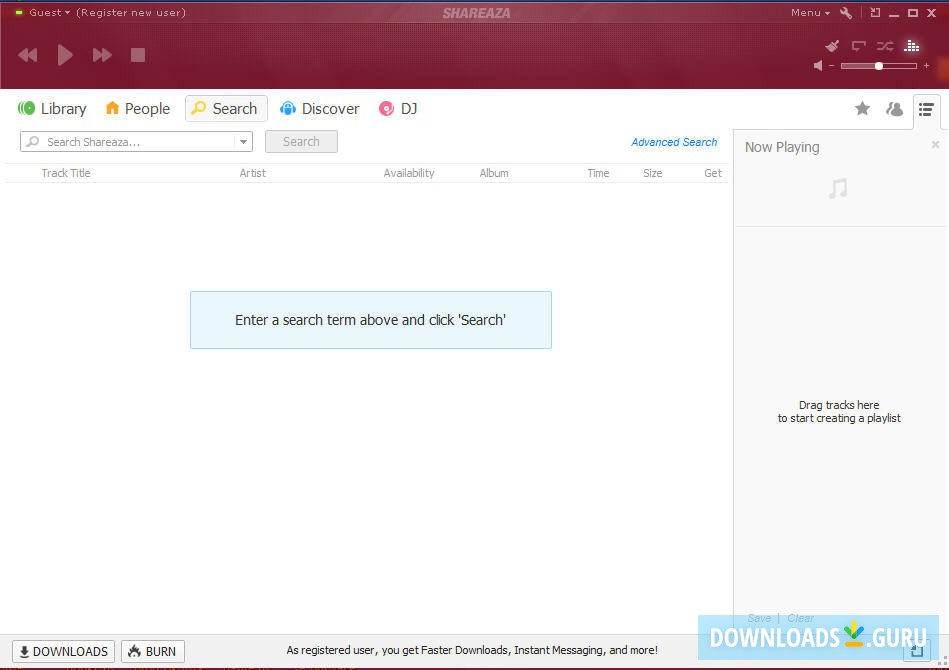
Task: Sort results by Album column
Action: pyautogui.click(x=494, y=173)
